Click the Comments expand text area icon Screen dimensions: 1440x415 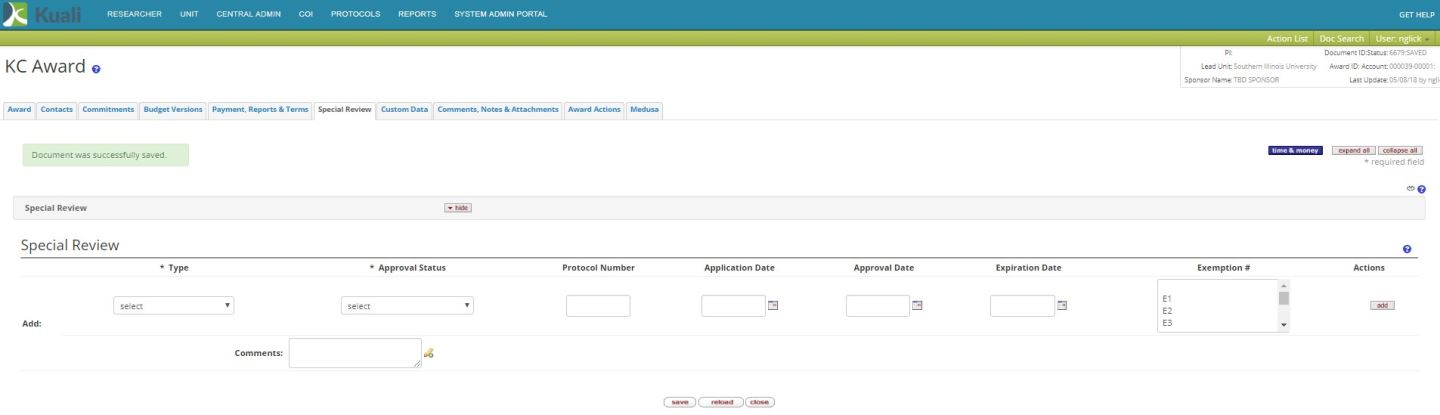click(429, 352)
